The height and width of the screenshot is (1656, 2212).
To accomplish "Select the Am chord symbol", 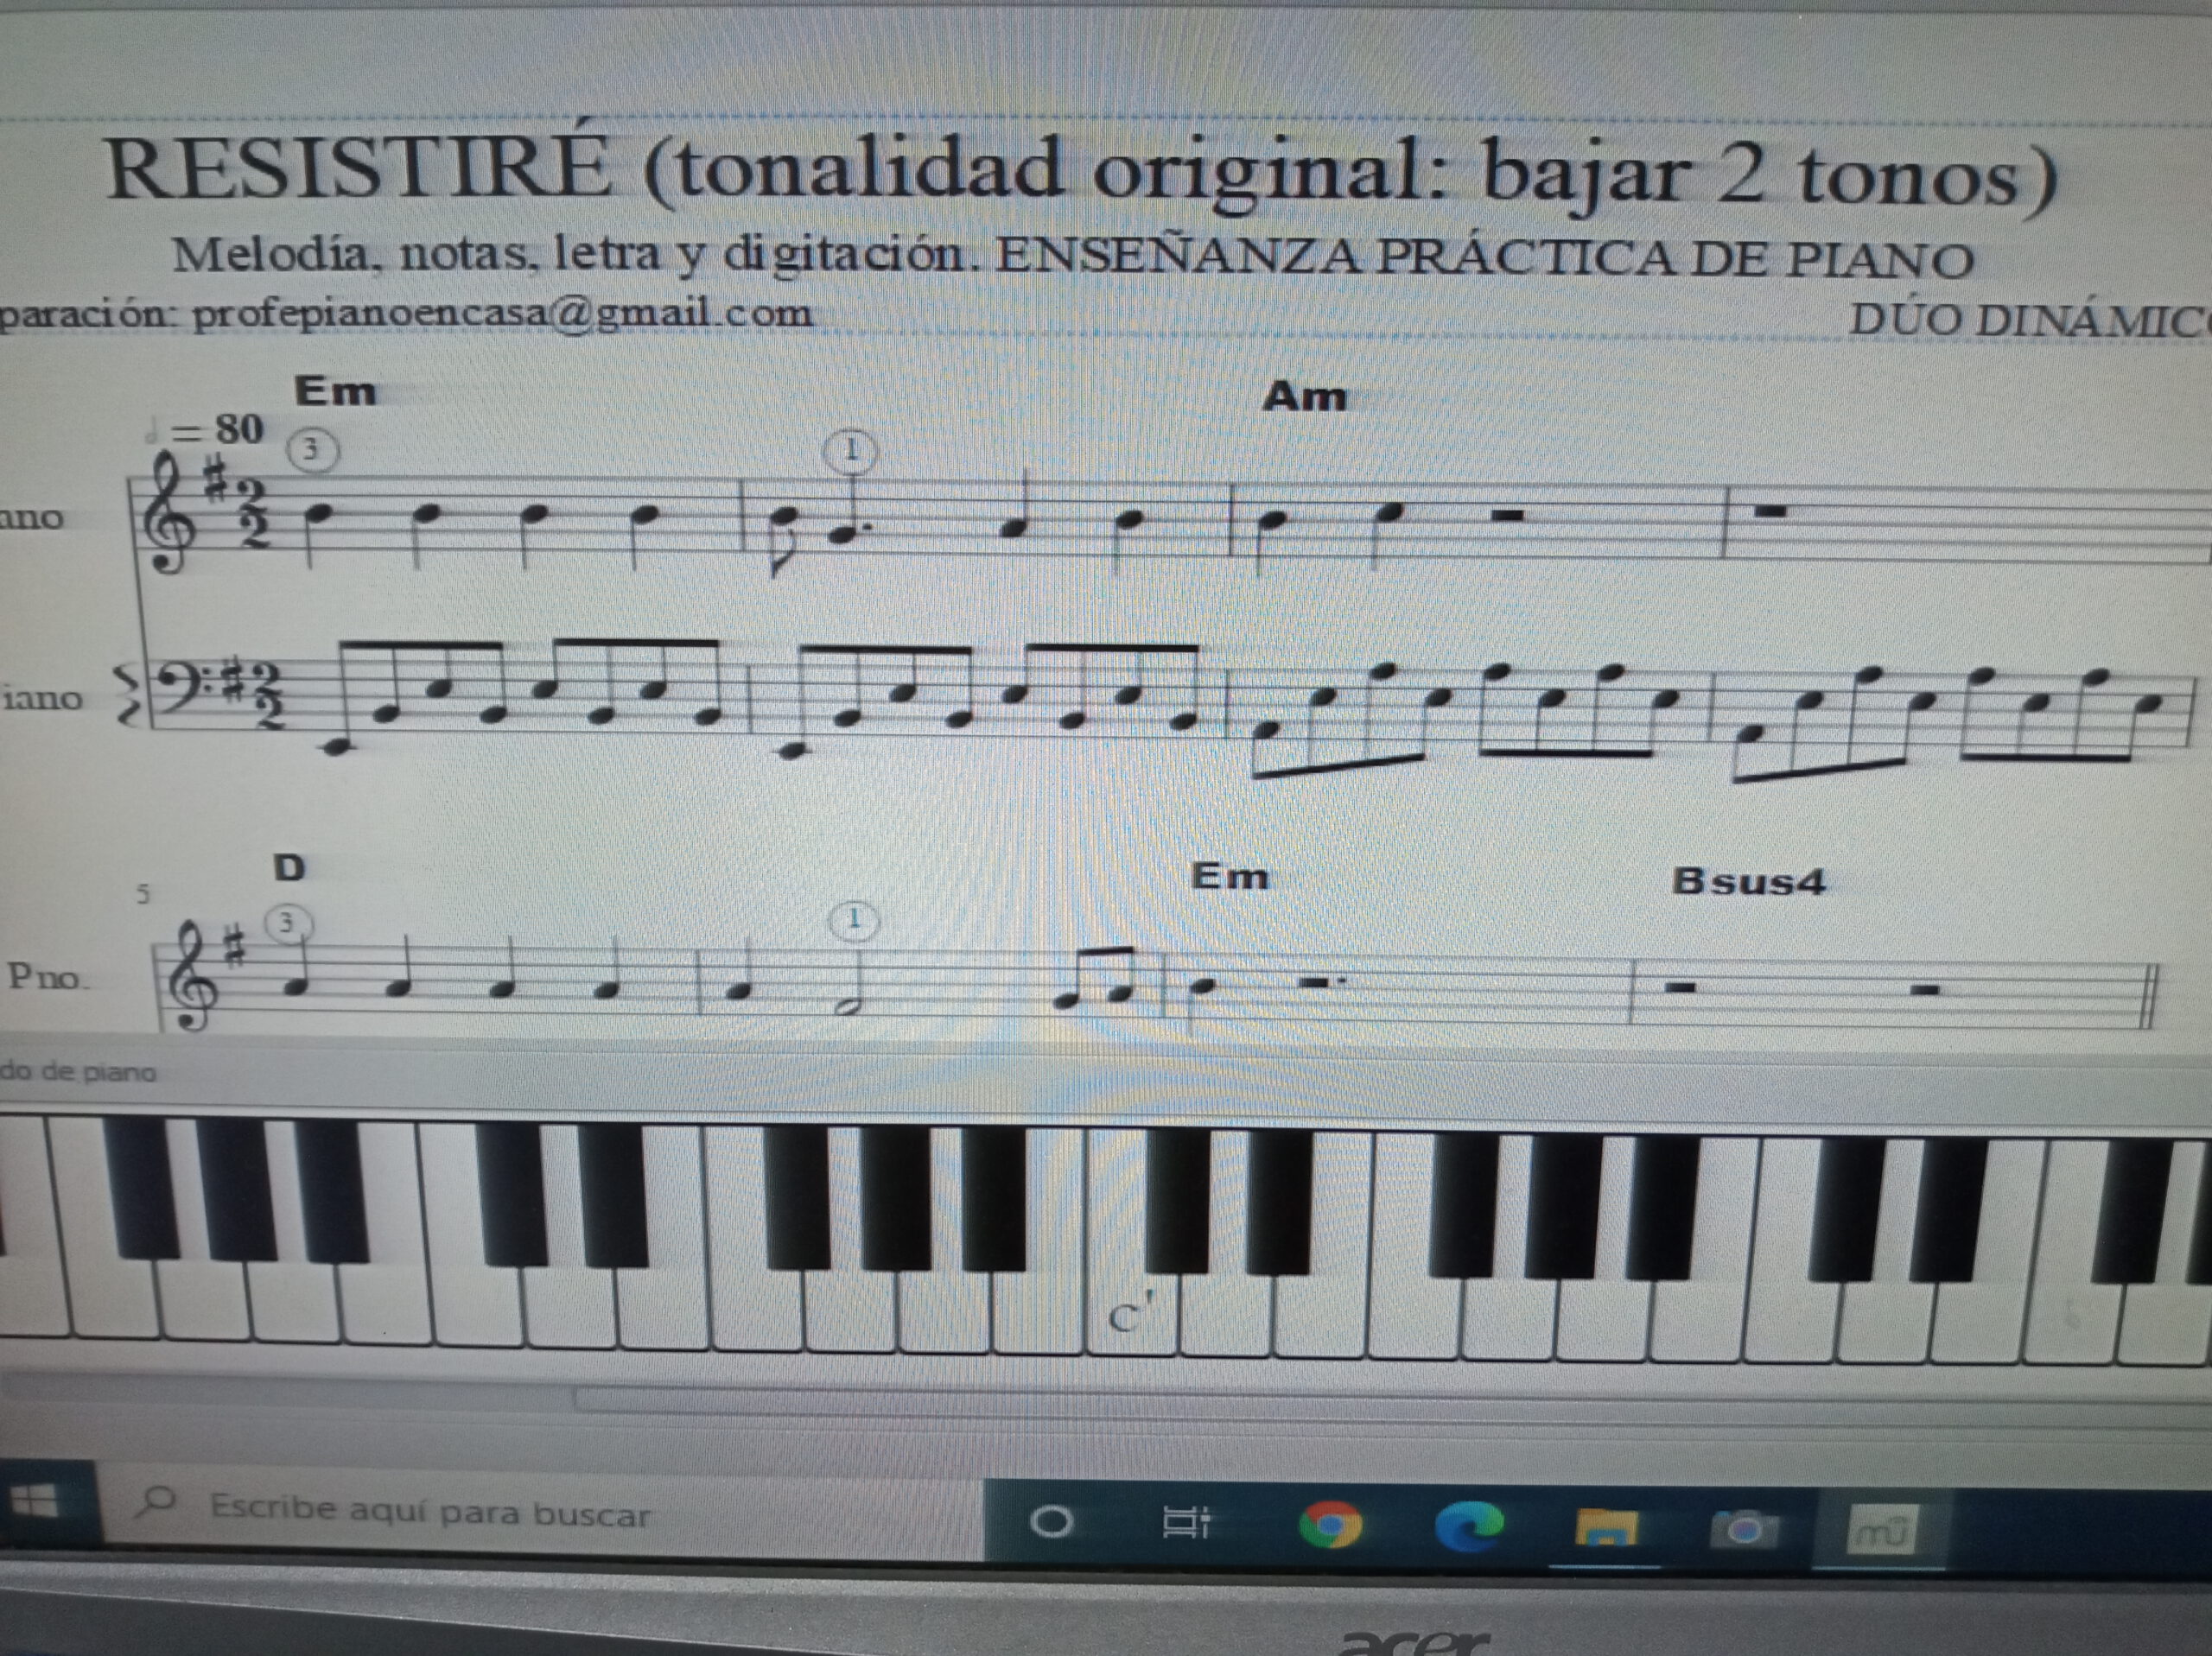I will (x=1304, y=397).
